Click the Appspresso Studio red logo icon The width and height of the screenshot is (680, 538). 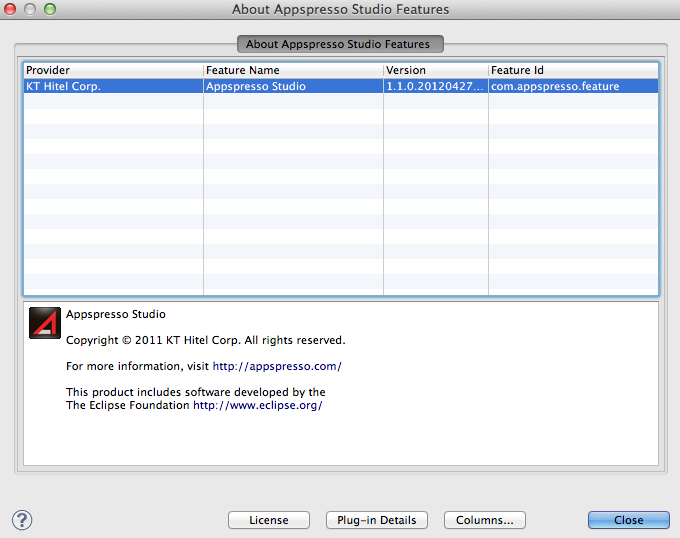click(45, 323)
